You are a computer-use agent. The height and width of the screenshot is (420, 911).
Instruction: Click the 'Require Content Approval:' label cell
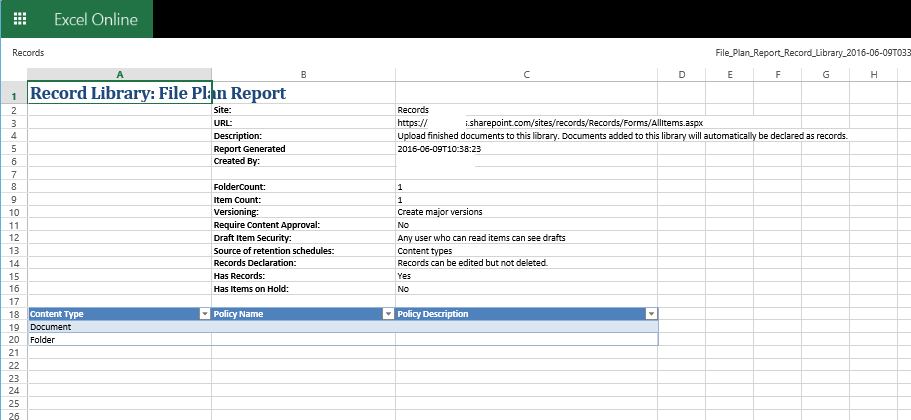(303, 225)
